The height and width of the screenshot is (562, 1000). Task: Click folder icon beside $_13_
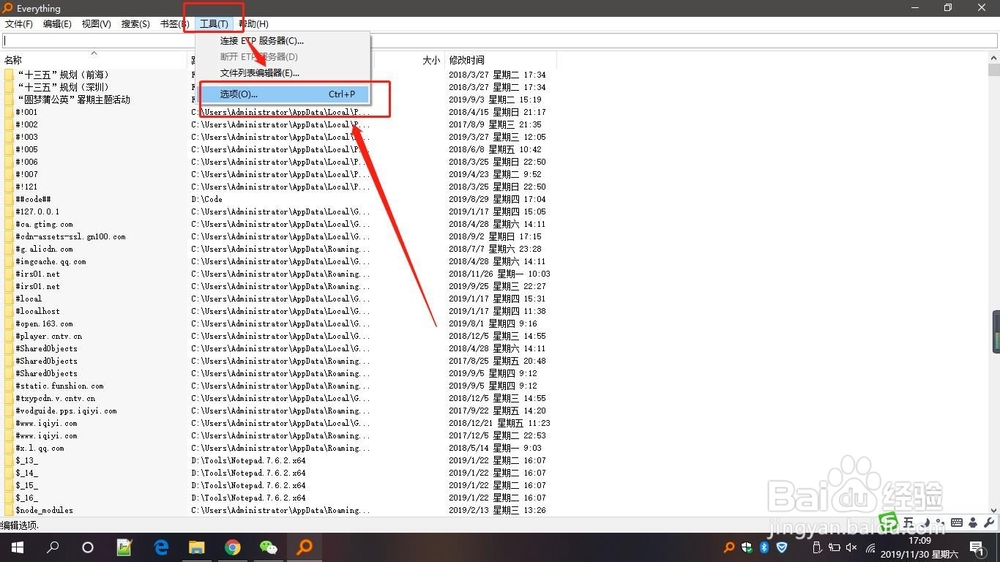click(8, 460)
